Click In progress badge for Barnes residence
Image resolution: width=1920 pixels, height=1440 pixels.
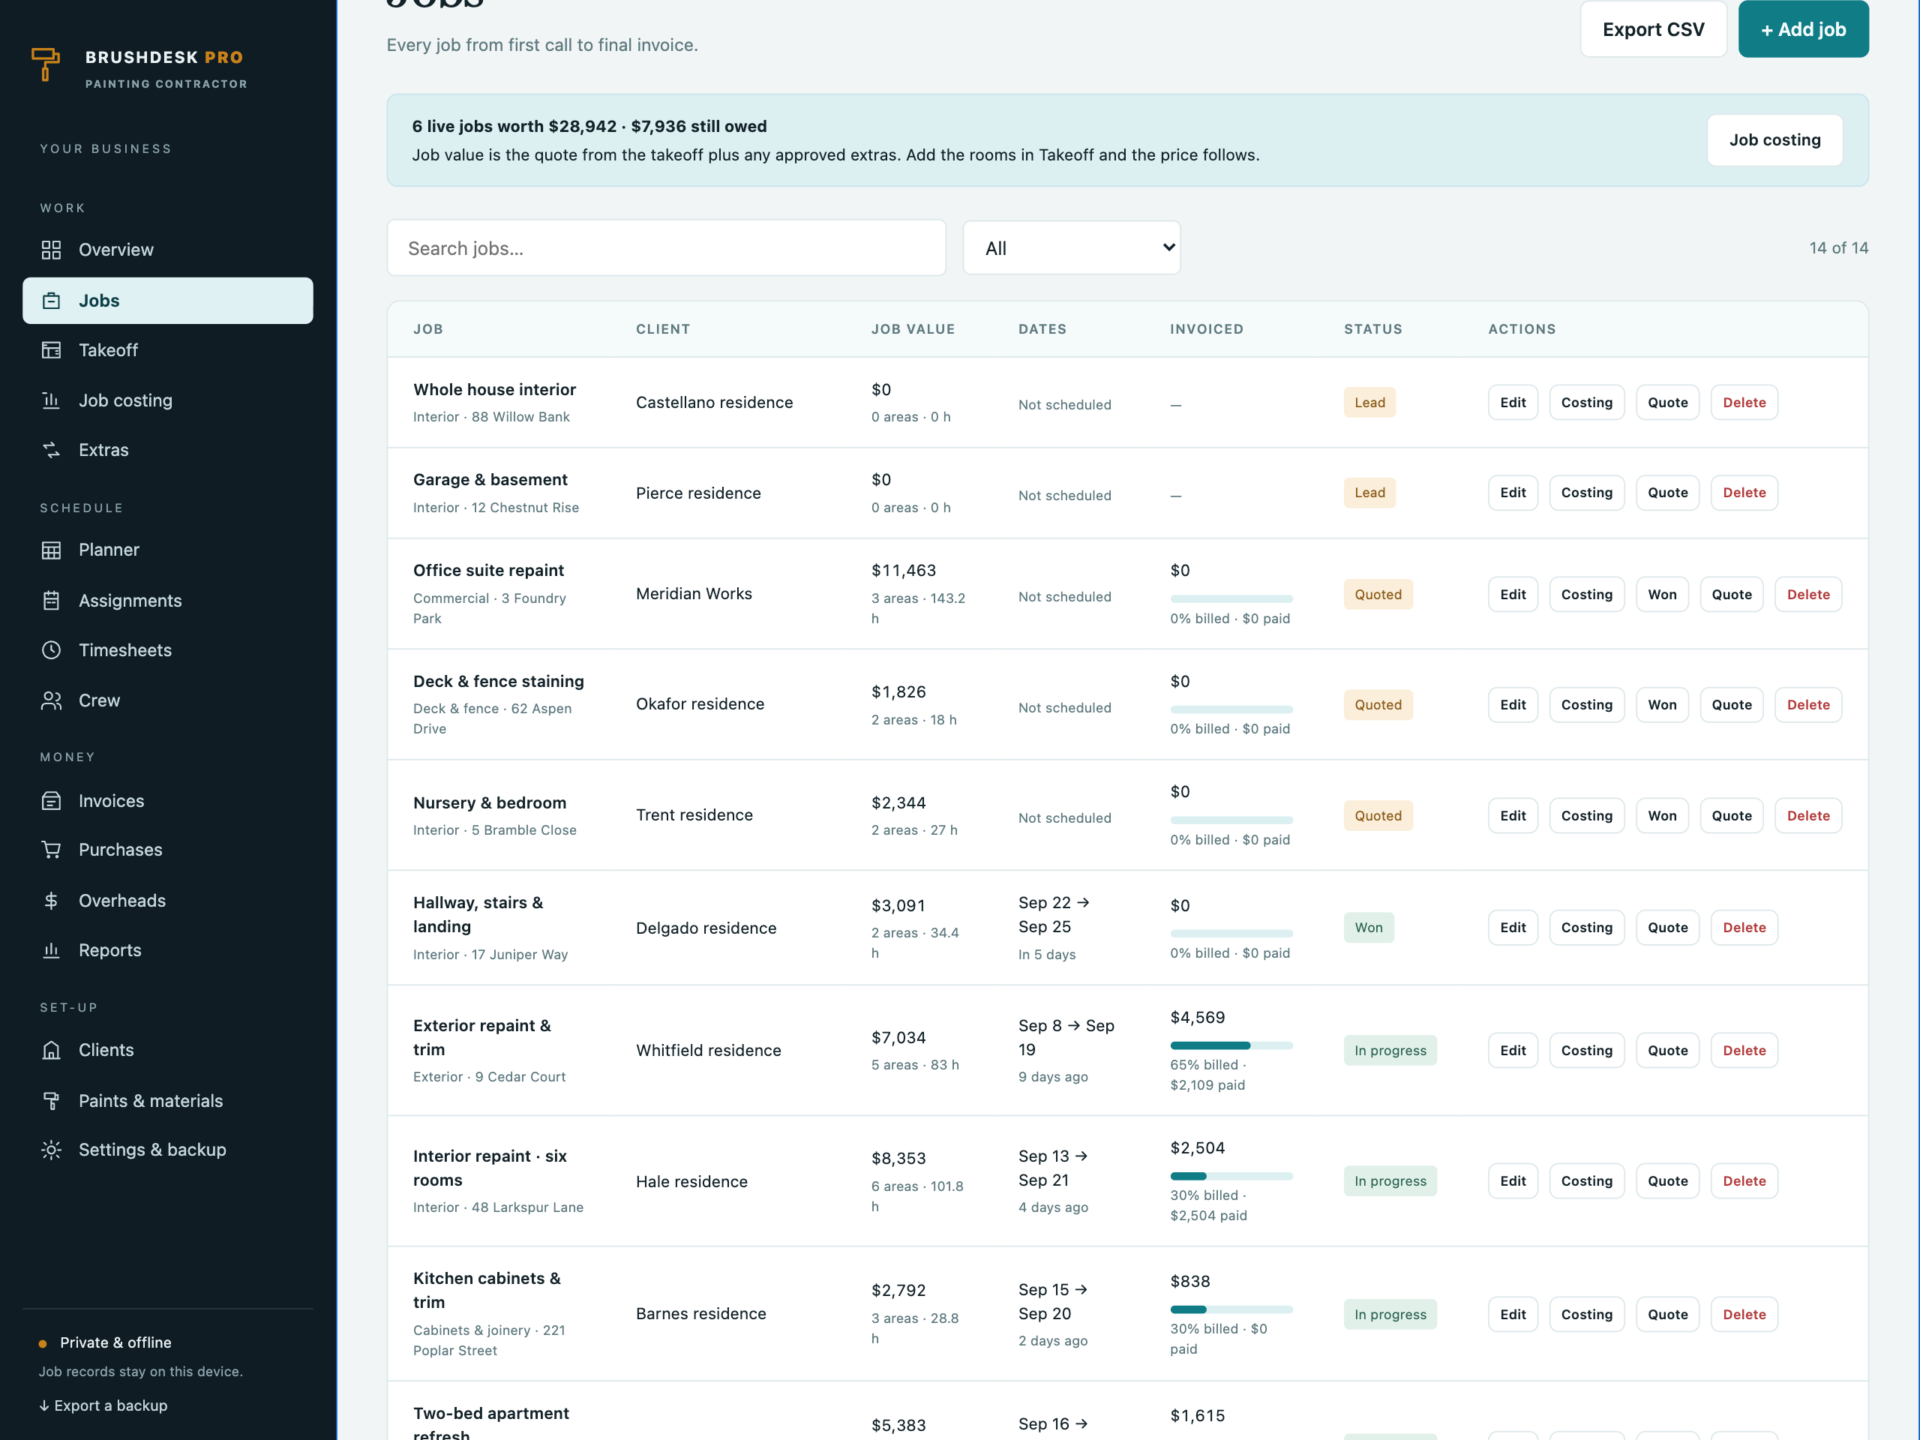tap(1390, 1314)
